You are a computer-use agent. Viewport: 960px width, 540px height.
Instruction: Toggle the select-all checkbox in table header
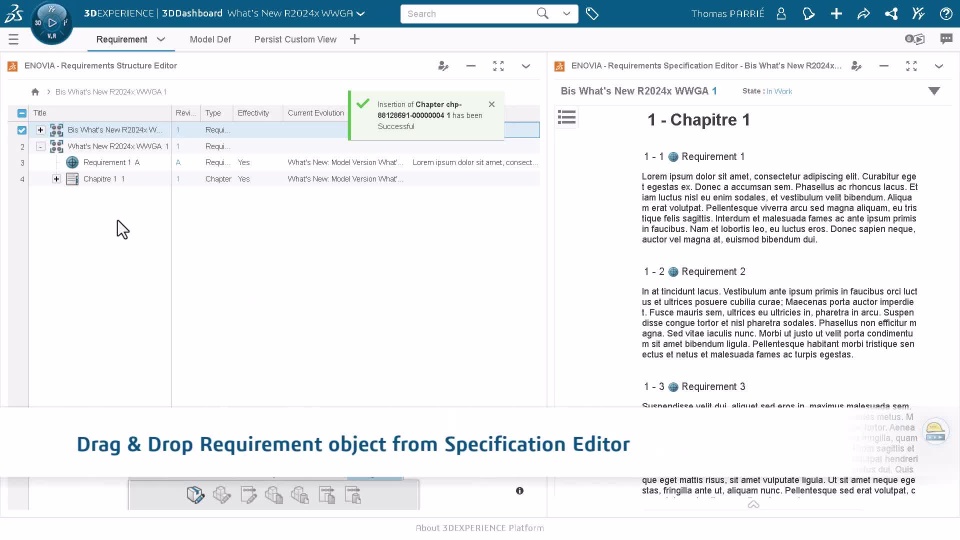point(22,113)
